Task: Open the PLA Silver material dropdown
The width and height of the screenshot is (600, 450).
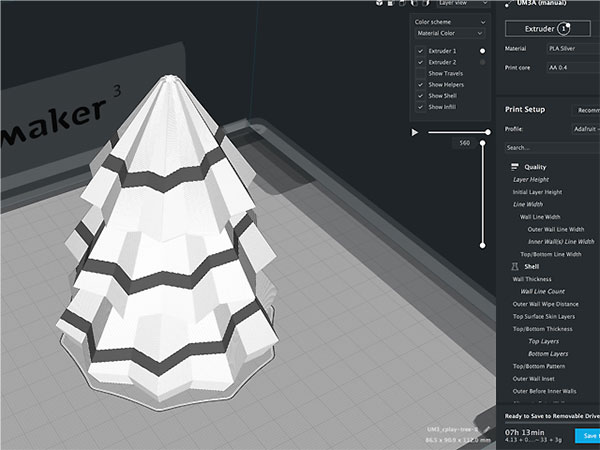Action: (570, 48)
